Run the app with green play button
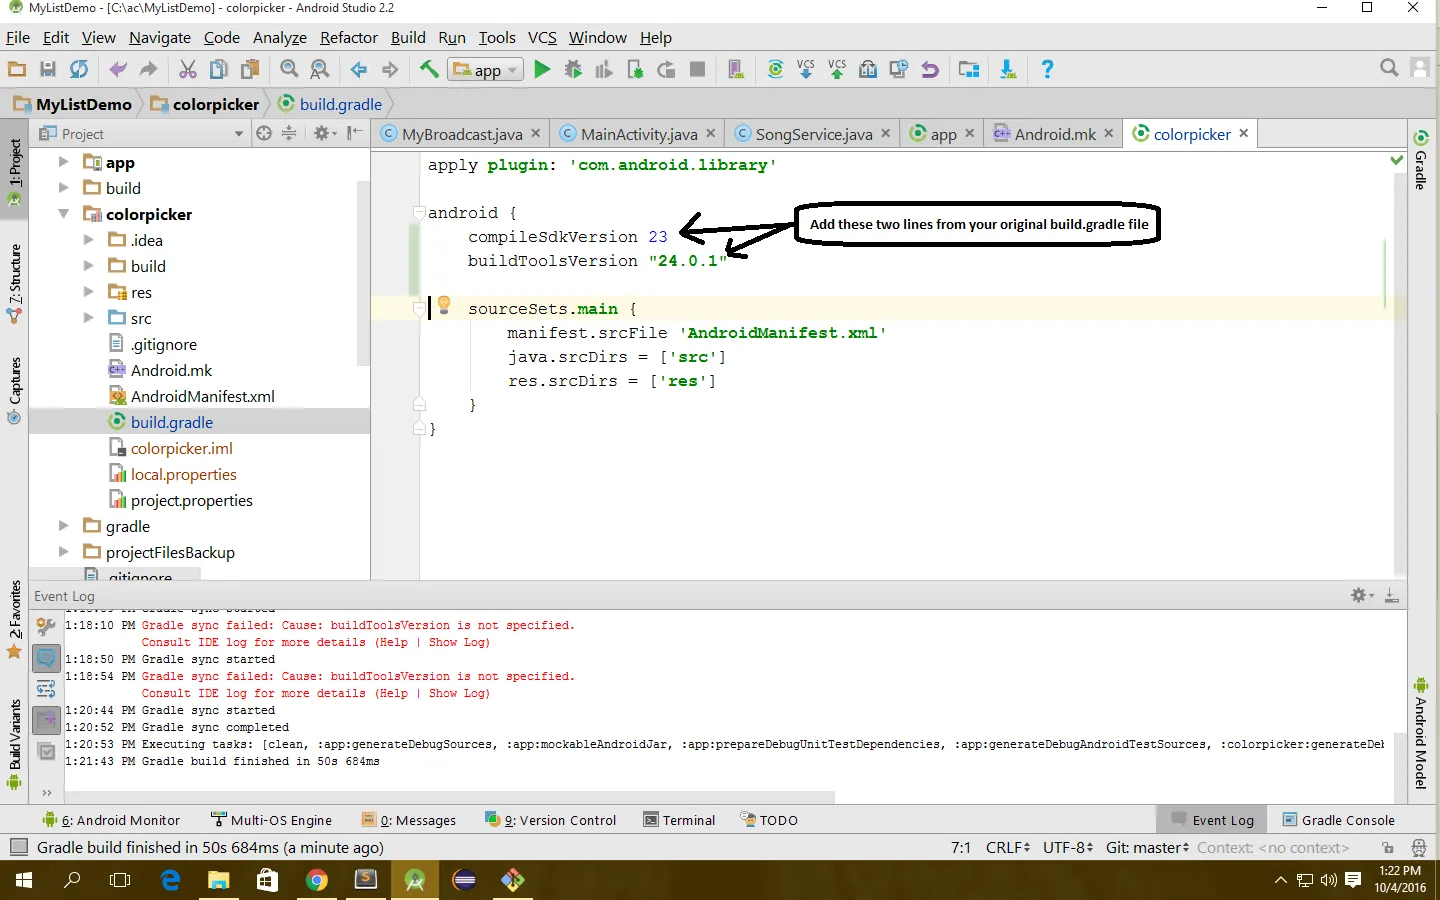The image size is (1440, 900). (x=542, y=69)
